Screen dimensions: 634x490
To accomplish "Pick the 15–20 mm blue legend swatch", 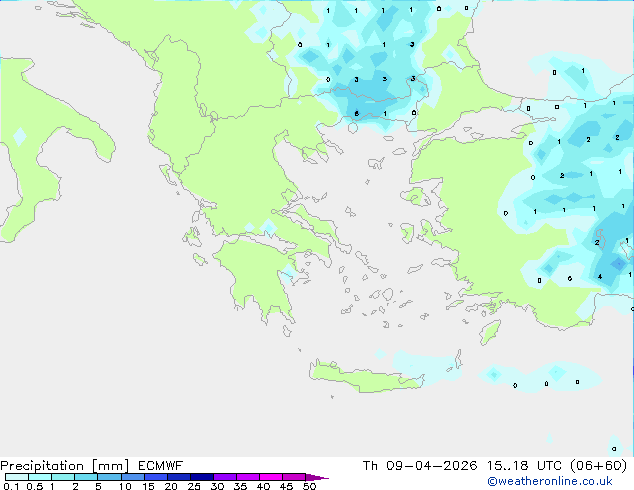I will click(x=156, y=477).
